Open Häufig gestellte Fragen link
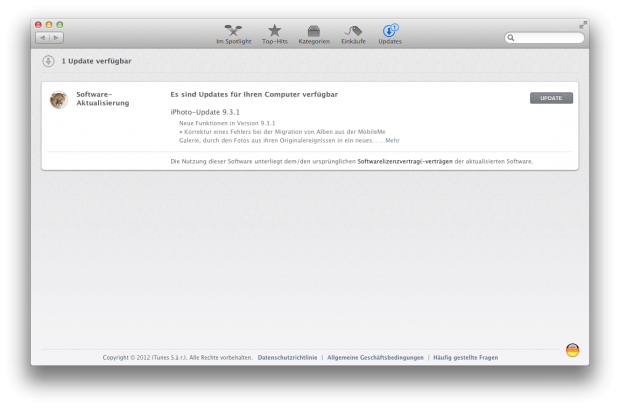The height and width of the screenshot is (408, 620). [466, 357]
